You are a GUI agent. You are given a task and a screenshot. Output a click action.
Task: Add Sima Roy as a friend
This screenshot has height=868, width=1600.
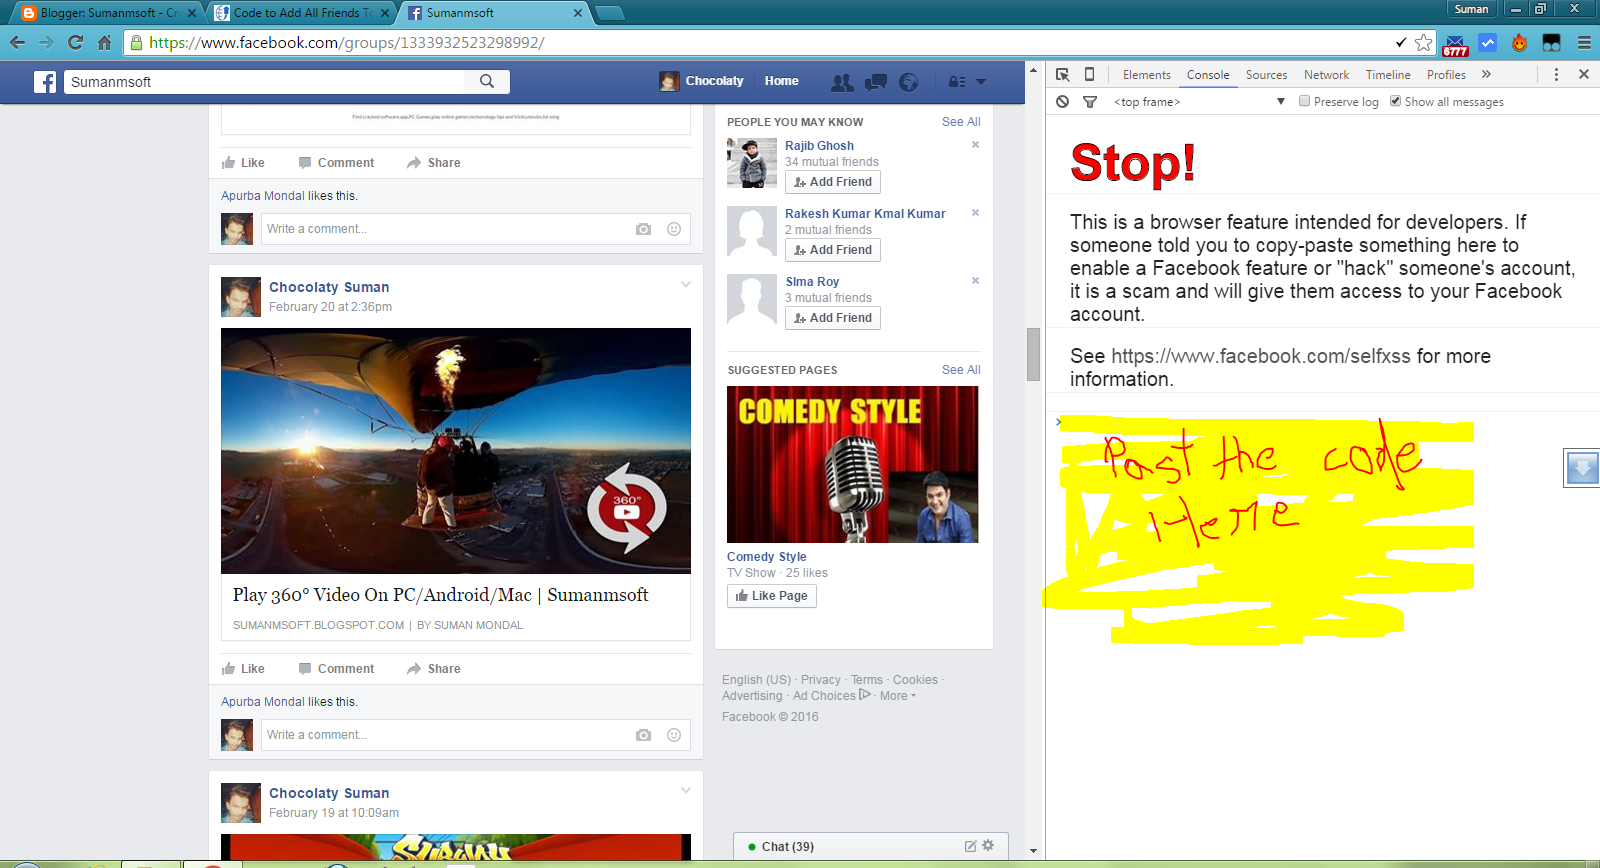833,318
